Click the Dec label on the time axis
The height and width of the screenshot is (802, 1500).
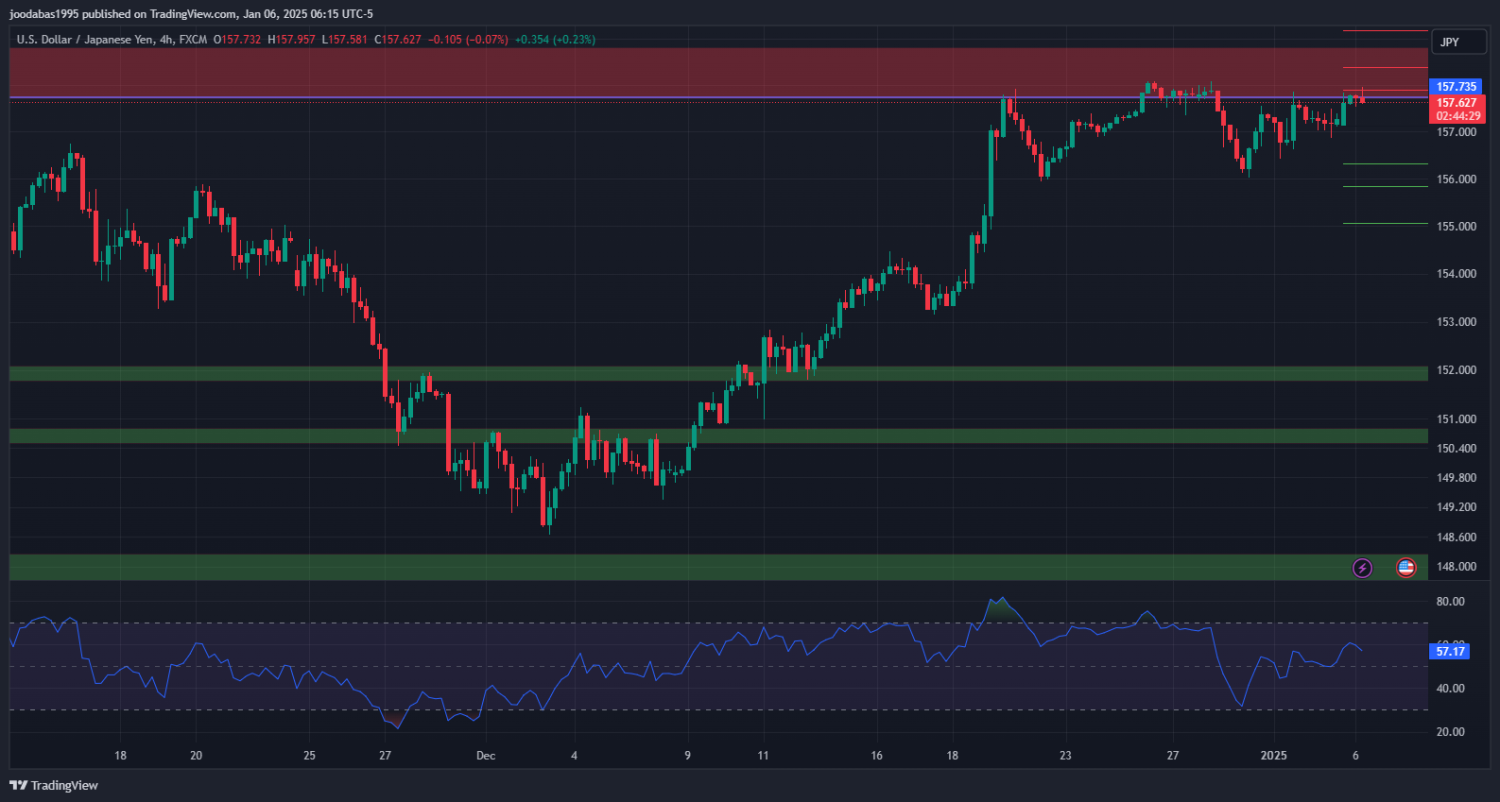485,756
